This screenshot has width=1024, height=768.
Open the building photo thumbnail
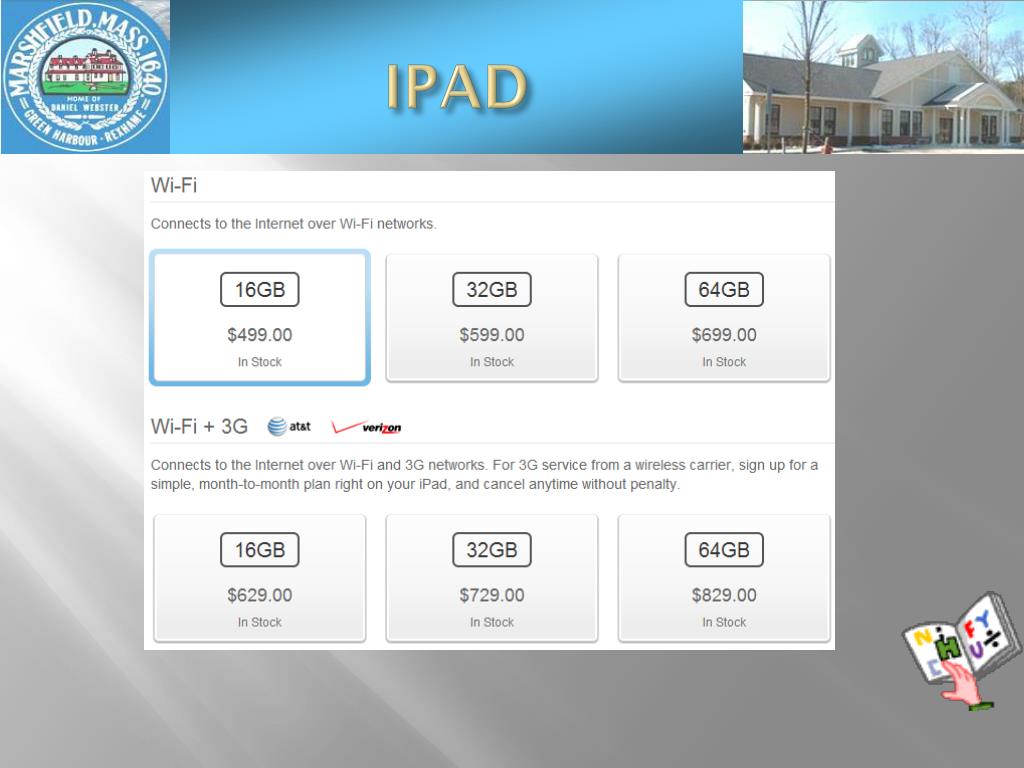click(x=883, y=77)
